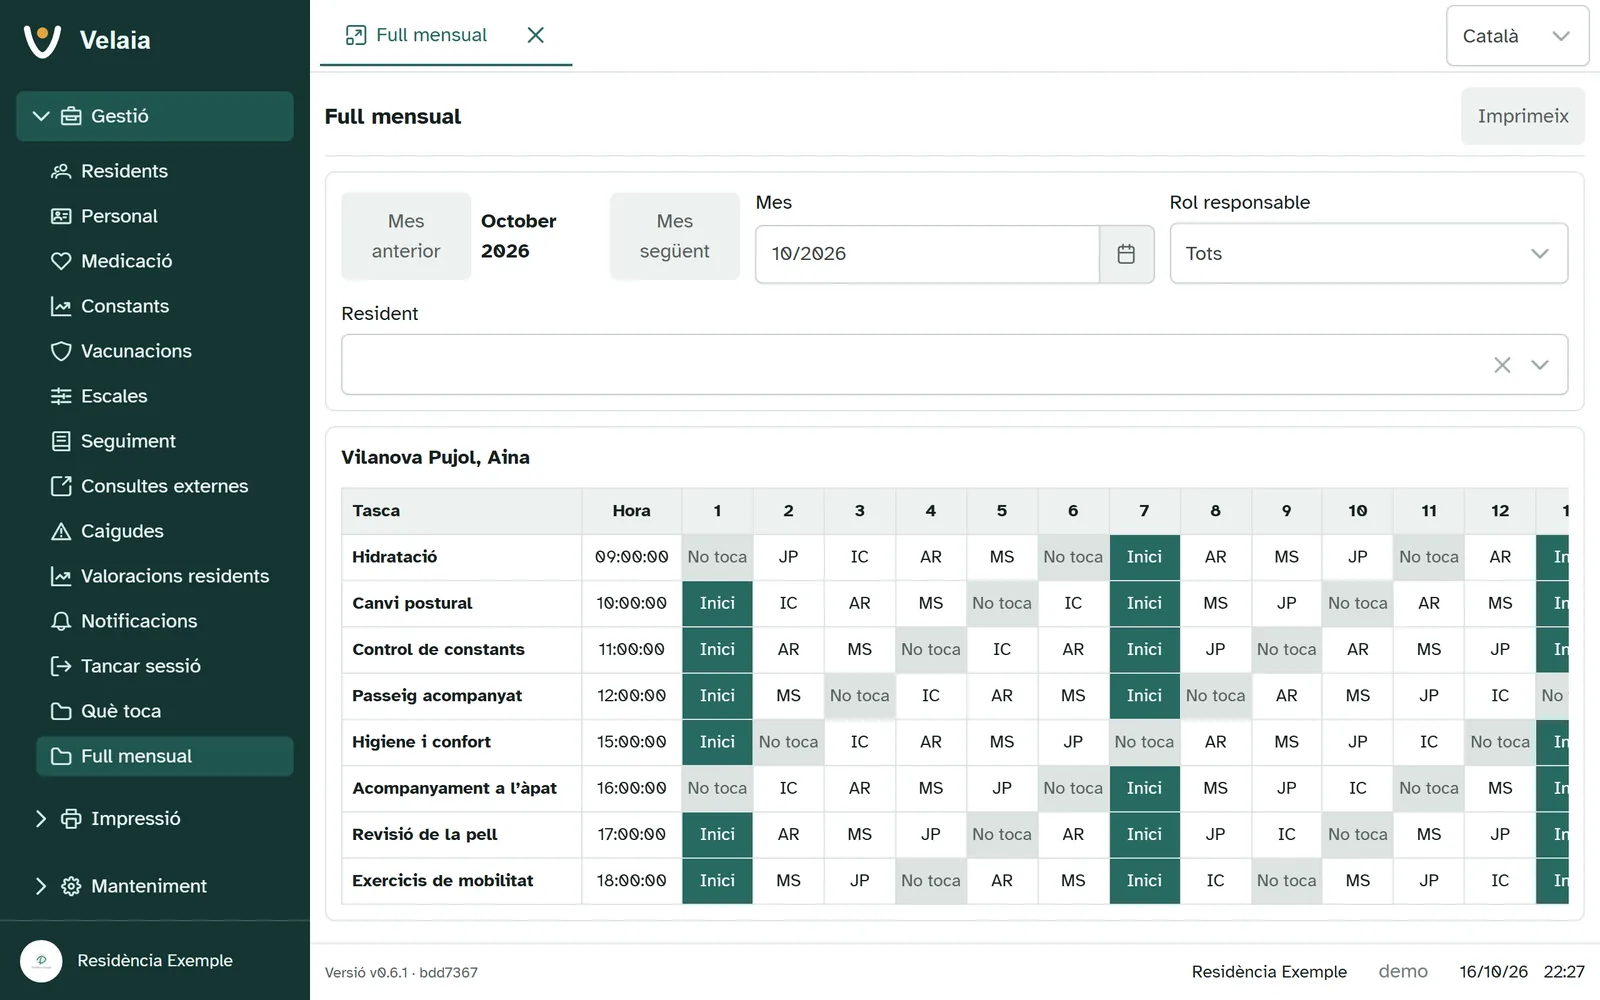
Task: Click the Imprimeix button
Action: tap(1523, 116)
